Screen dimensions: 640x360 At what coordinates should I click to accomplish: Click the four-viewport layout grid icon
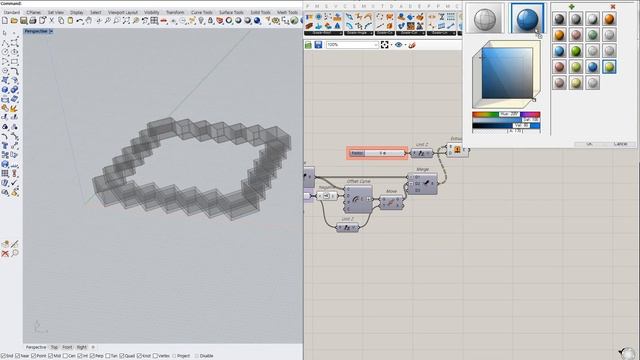pos(154,20)
